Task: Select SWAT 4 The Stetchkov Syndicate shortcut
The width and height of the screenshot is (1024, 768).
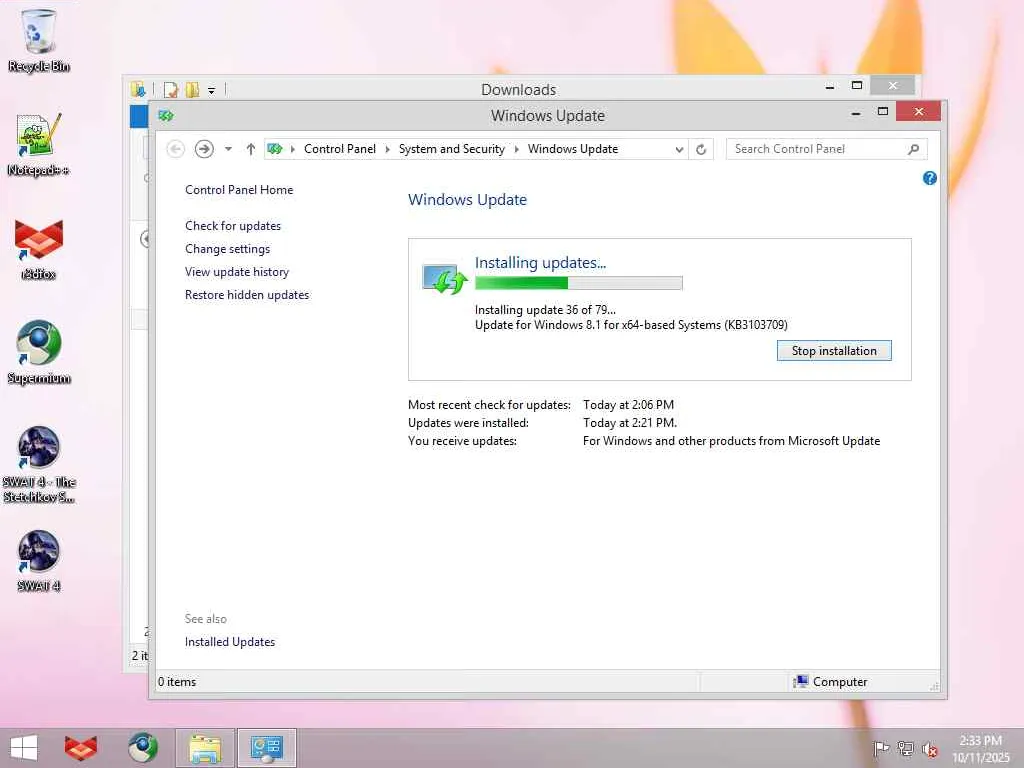Action: click(39, 464)
